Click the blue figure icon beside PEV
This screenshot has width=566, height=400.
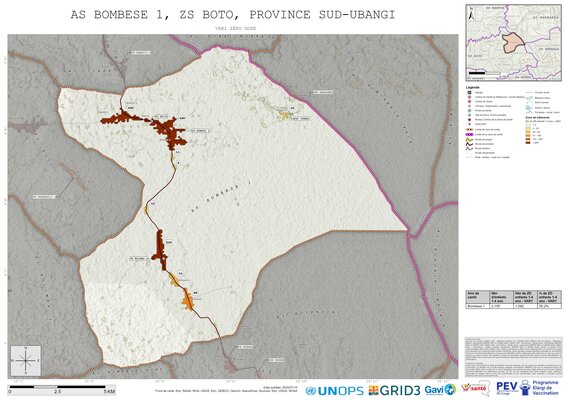[x=525, y=388]
